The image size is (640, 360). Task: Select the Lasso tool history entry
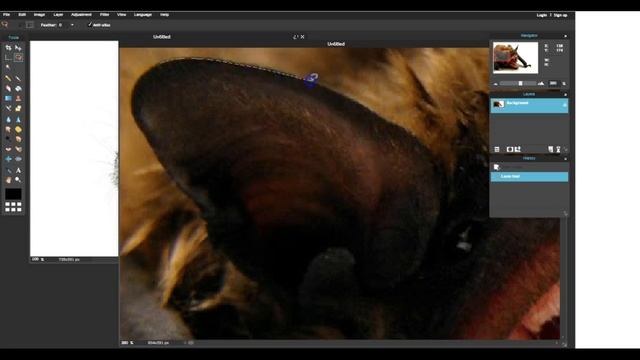pos(529,176)
